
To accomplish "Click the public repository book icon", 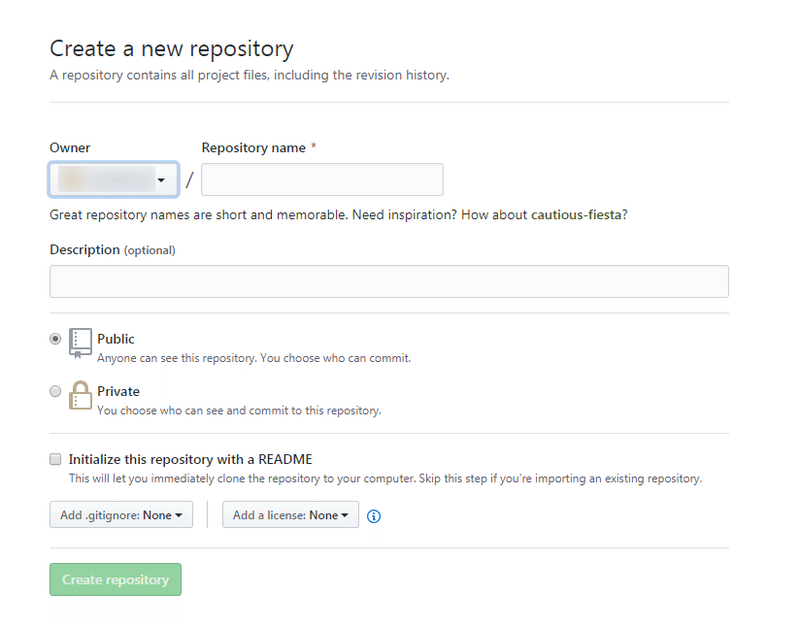I will pyautogui.click(x=80, y=342).
